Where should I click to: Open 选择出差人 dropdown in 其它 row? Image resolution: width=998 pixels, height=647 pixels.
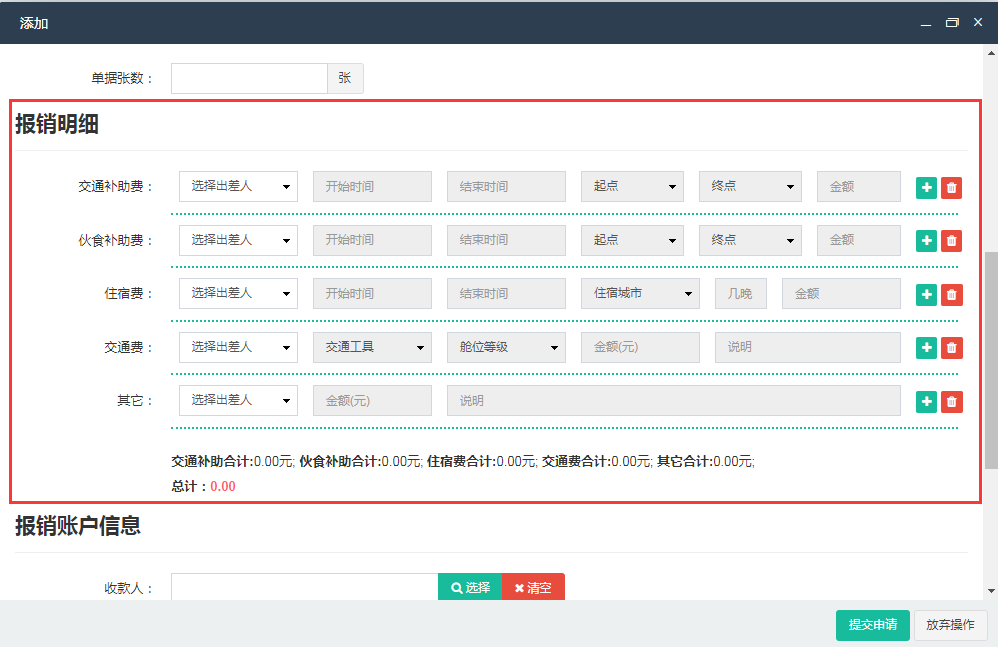coord(239,400)
